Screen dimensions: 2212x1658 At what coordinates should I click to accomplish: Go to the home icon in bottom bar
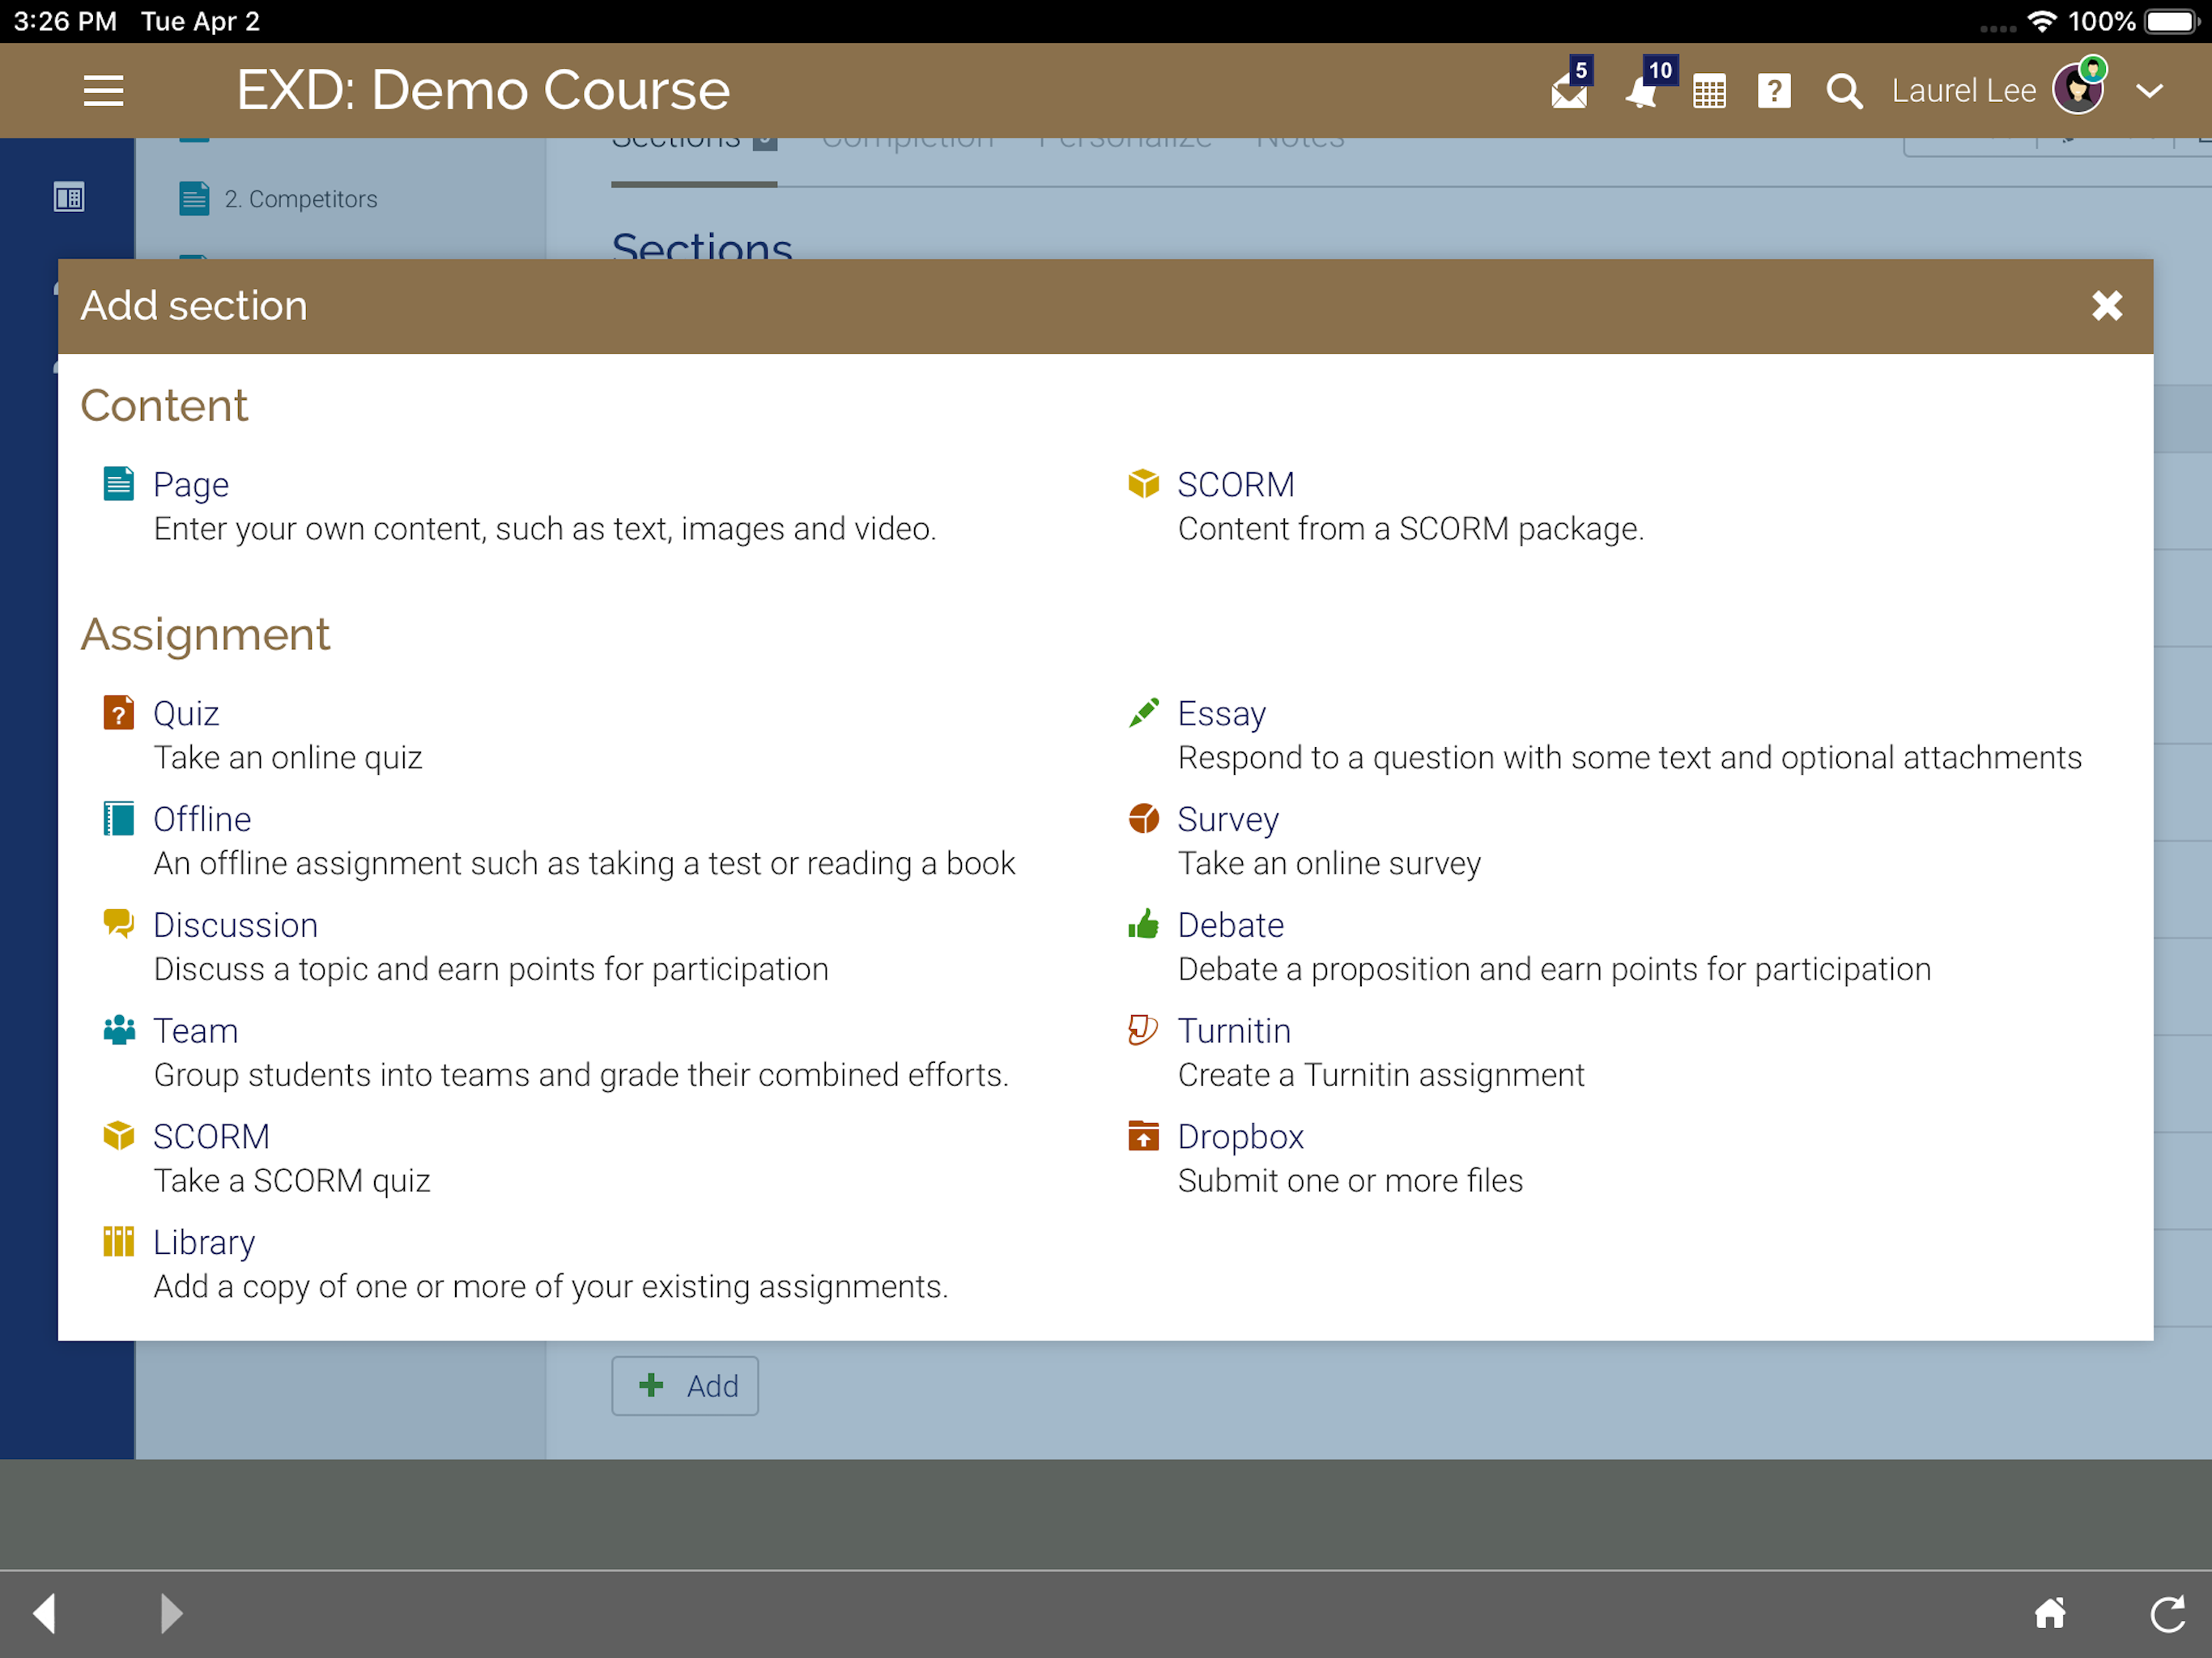pos(2050,1613)
